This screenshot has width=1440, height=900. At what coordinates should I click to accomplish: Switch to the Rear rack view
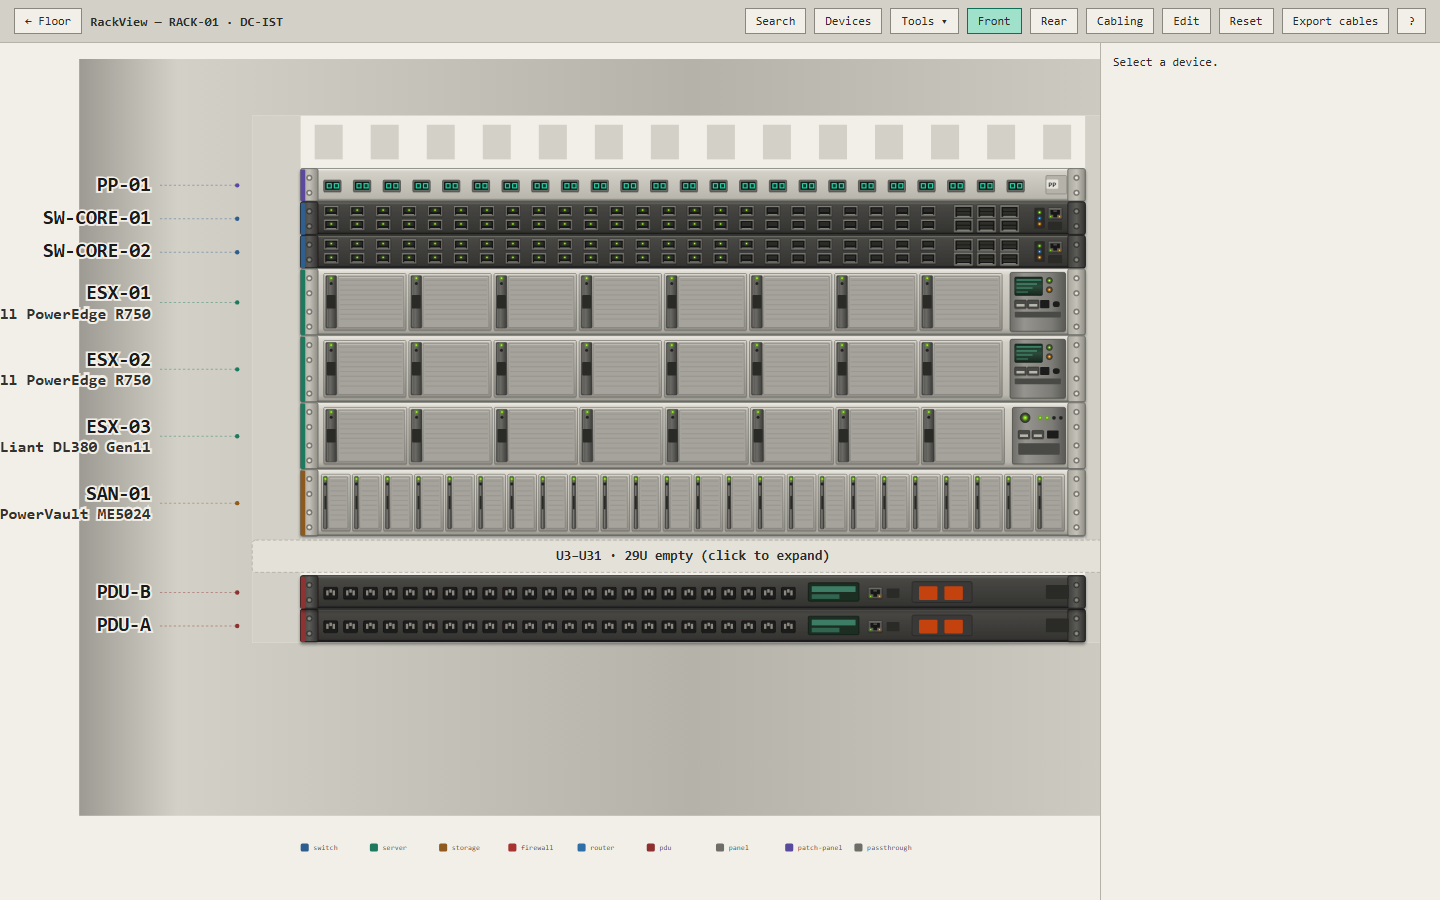1054,21
